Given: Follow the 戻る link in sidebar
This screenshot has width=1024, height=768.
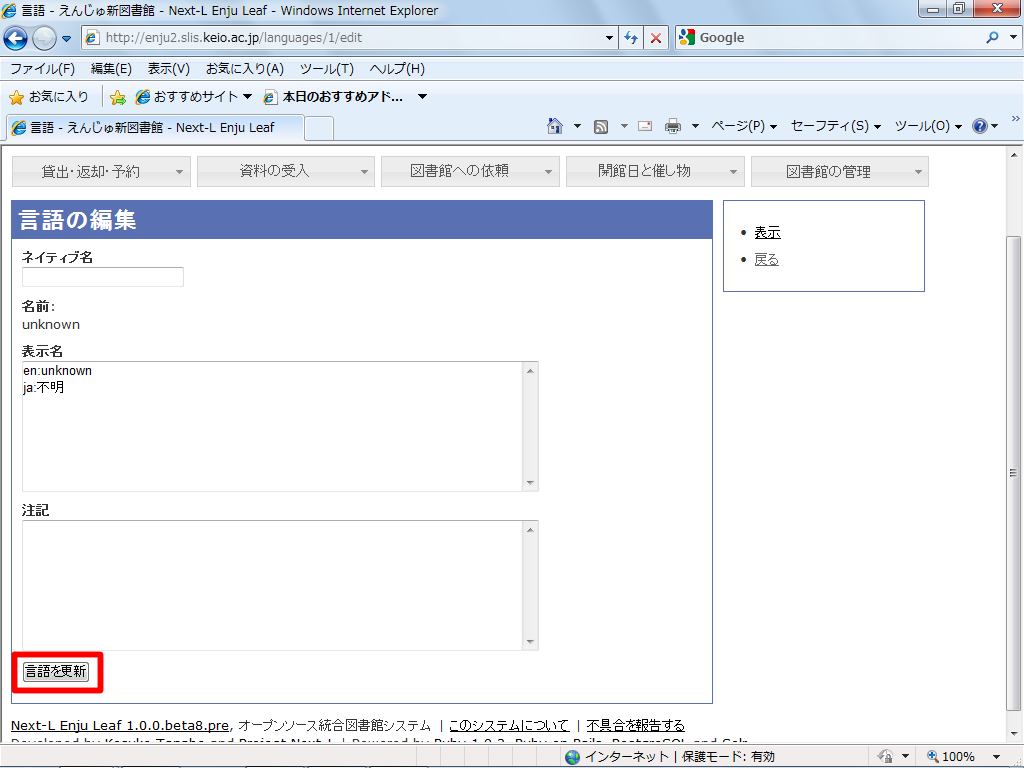Looking at the screenshot, I should (767, 260).
